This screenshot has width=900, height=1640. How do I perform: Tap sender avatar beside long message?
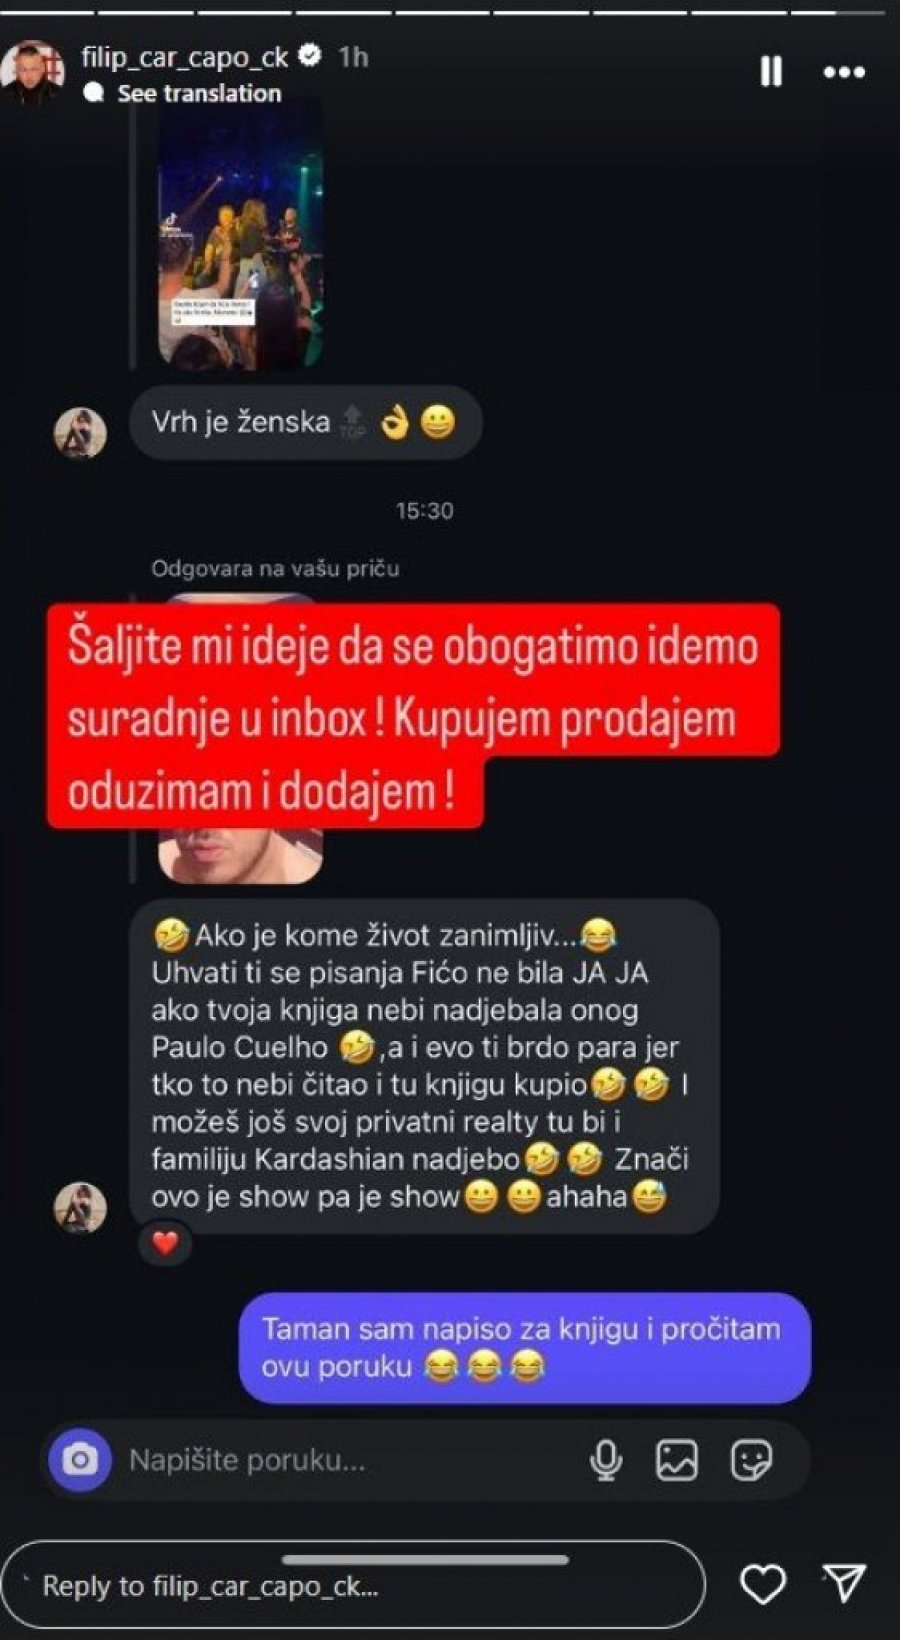[x=80, y=1207]
